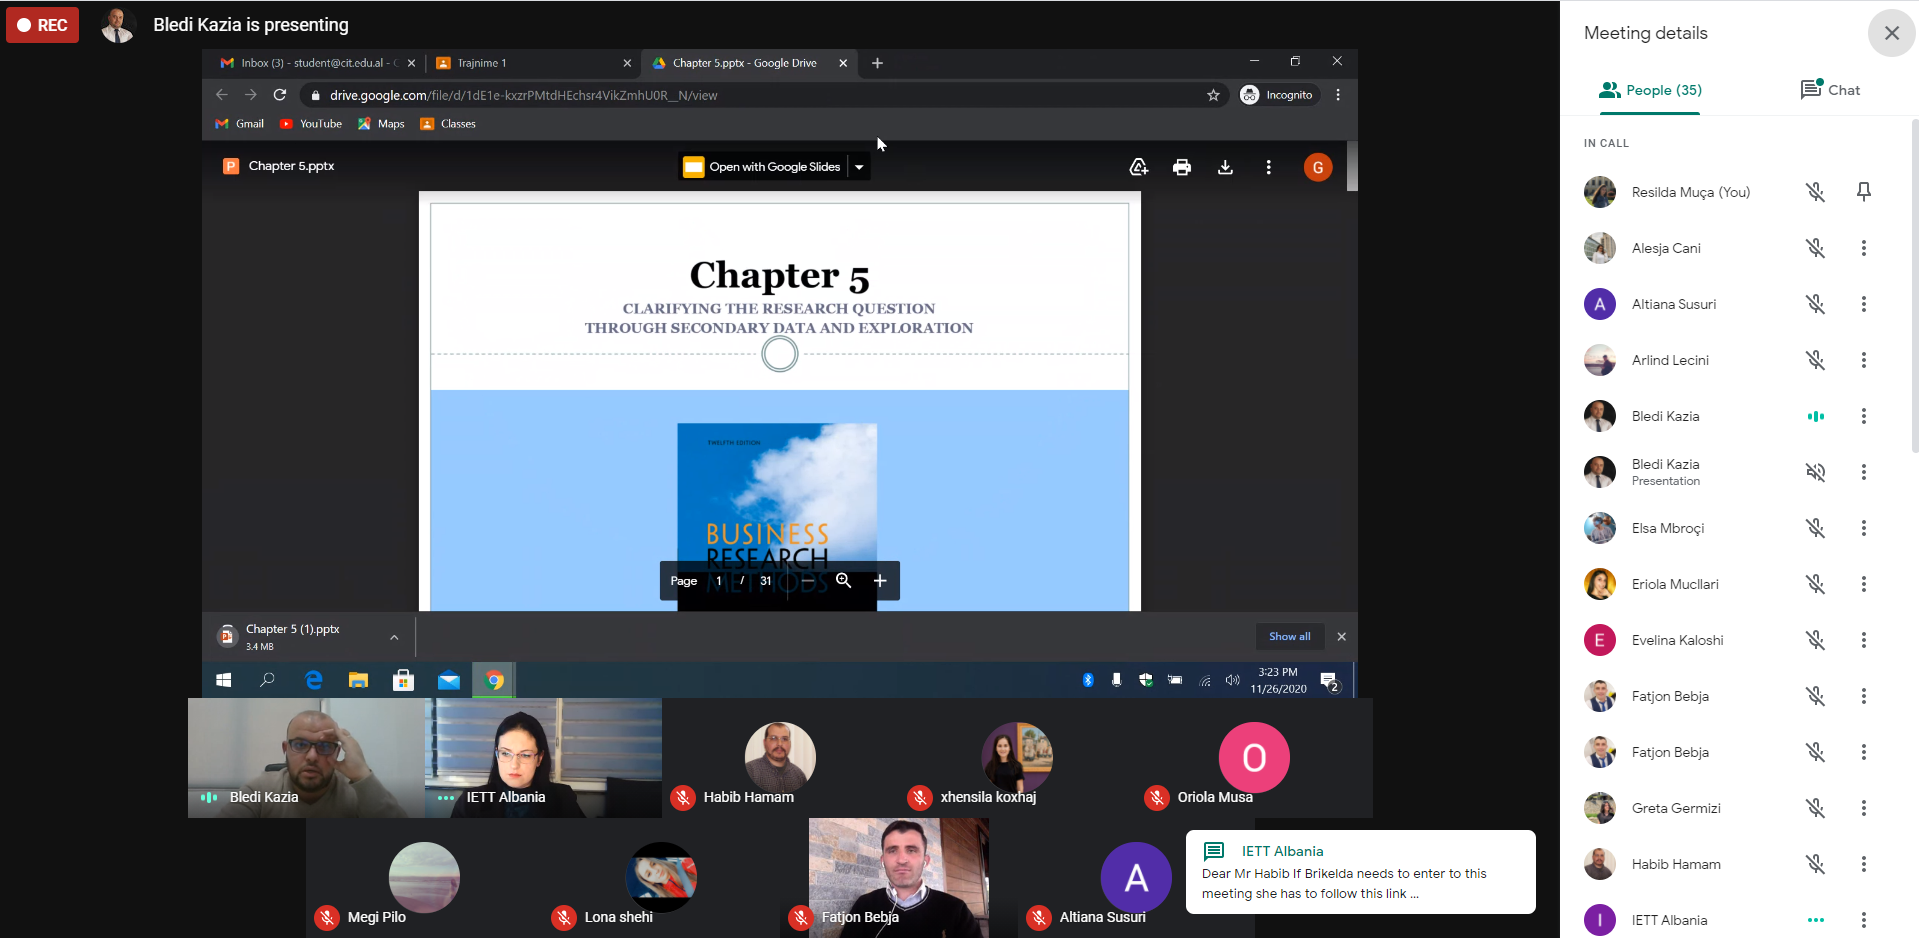
Task: Pin Resilda Muça's video
Action: pos(1863,192)
